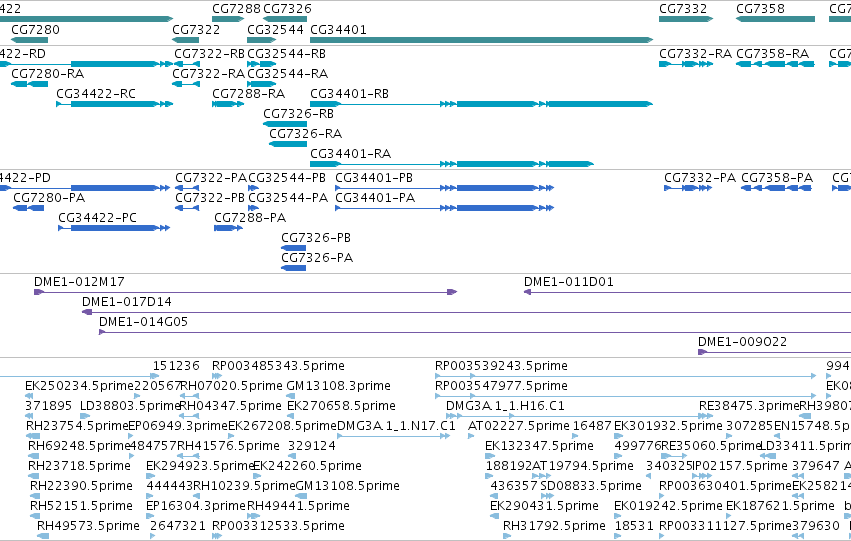Select EST GM13108.5prime
Image resolution: width=851 pixels, height=541 pixels.
pos(299,495)
